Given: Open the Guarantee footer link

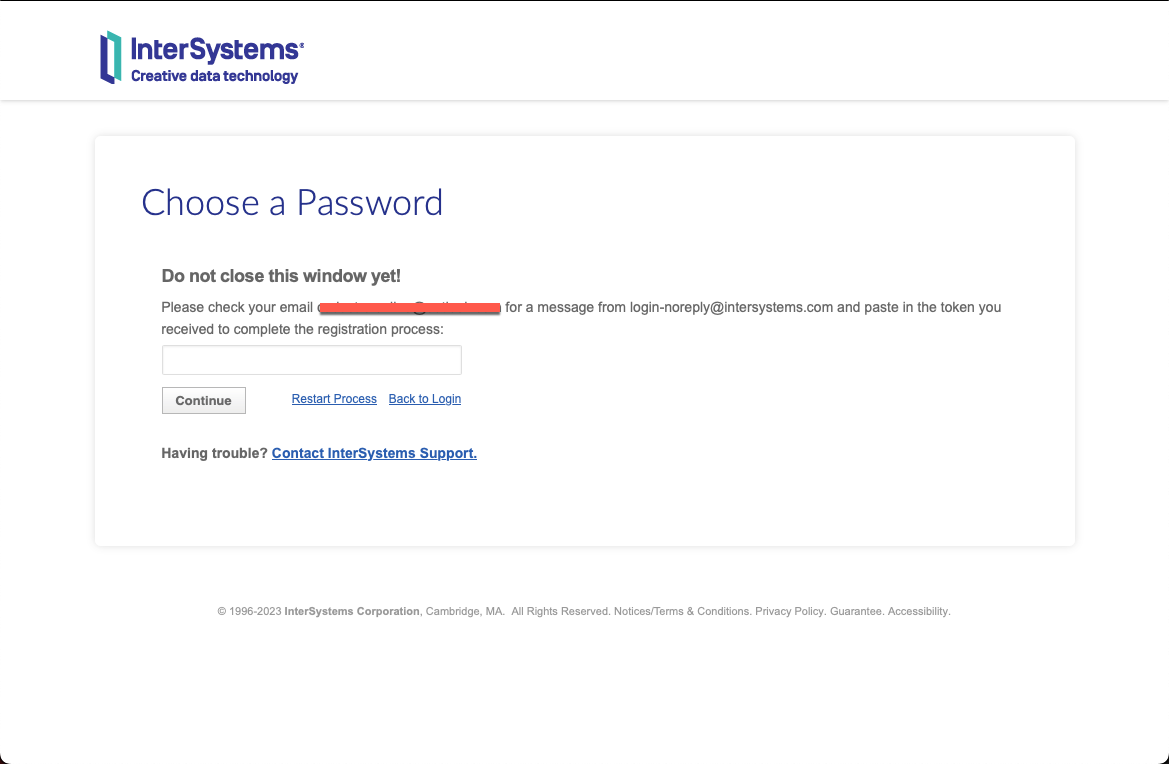Looking at the screenshot, I should click(x=856, y=611).
